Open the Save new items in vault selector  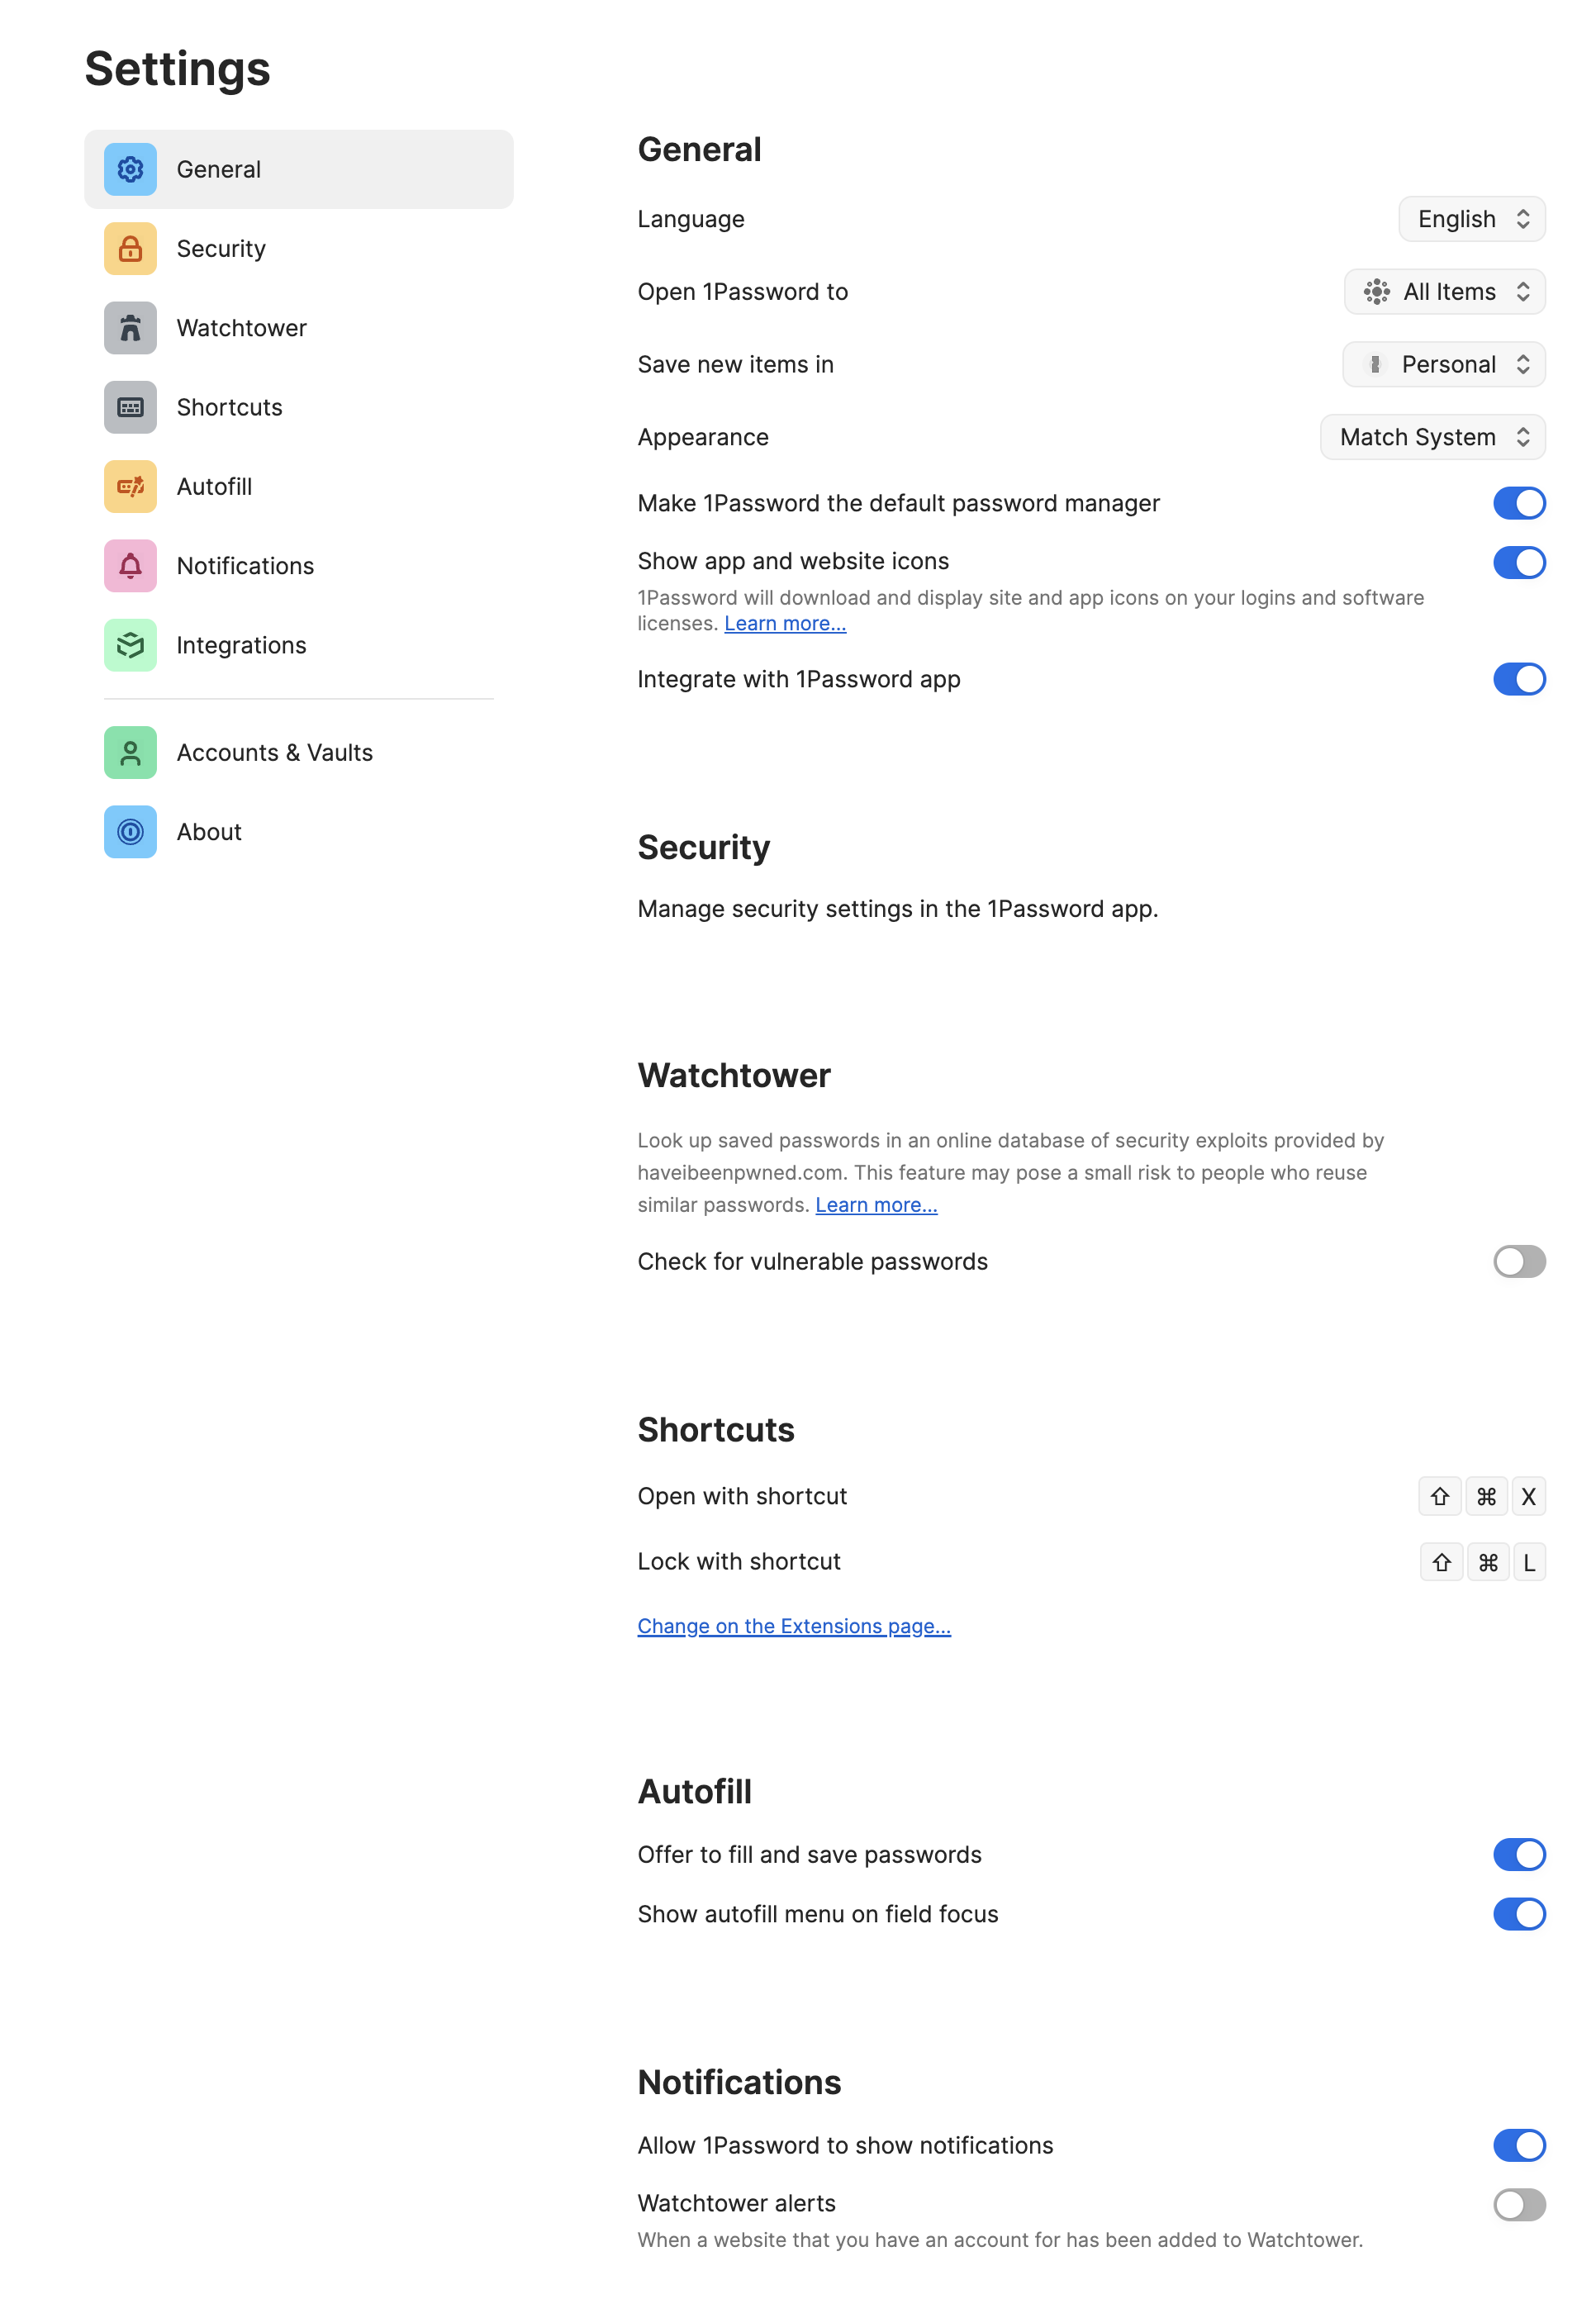point(1443,364)
